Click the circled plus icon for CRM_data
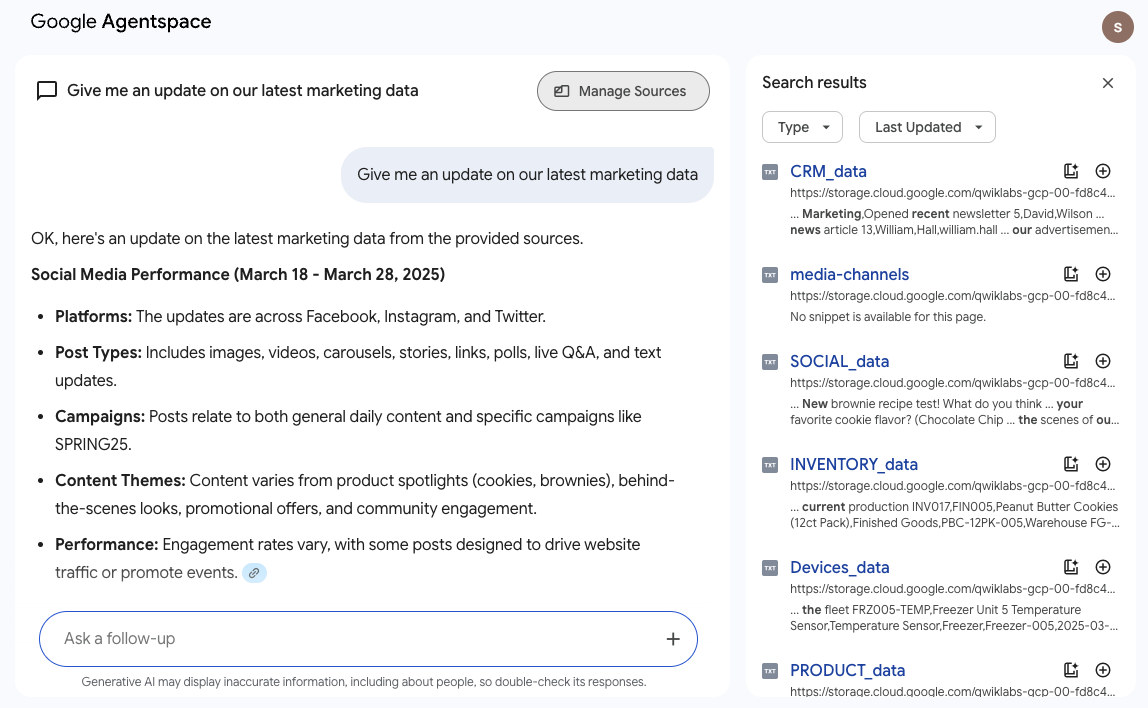This screenshot has height=708, width=1148. click(x=1103, y=171)
